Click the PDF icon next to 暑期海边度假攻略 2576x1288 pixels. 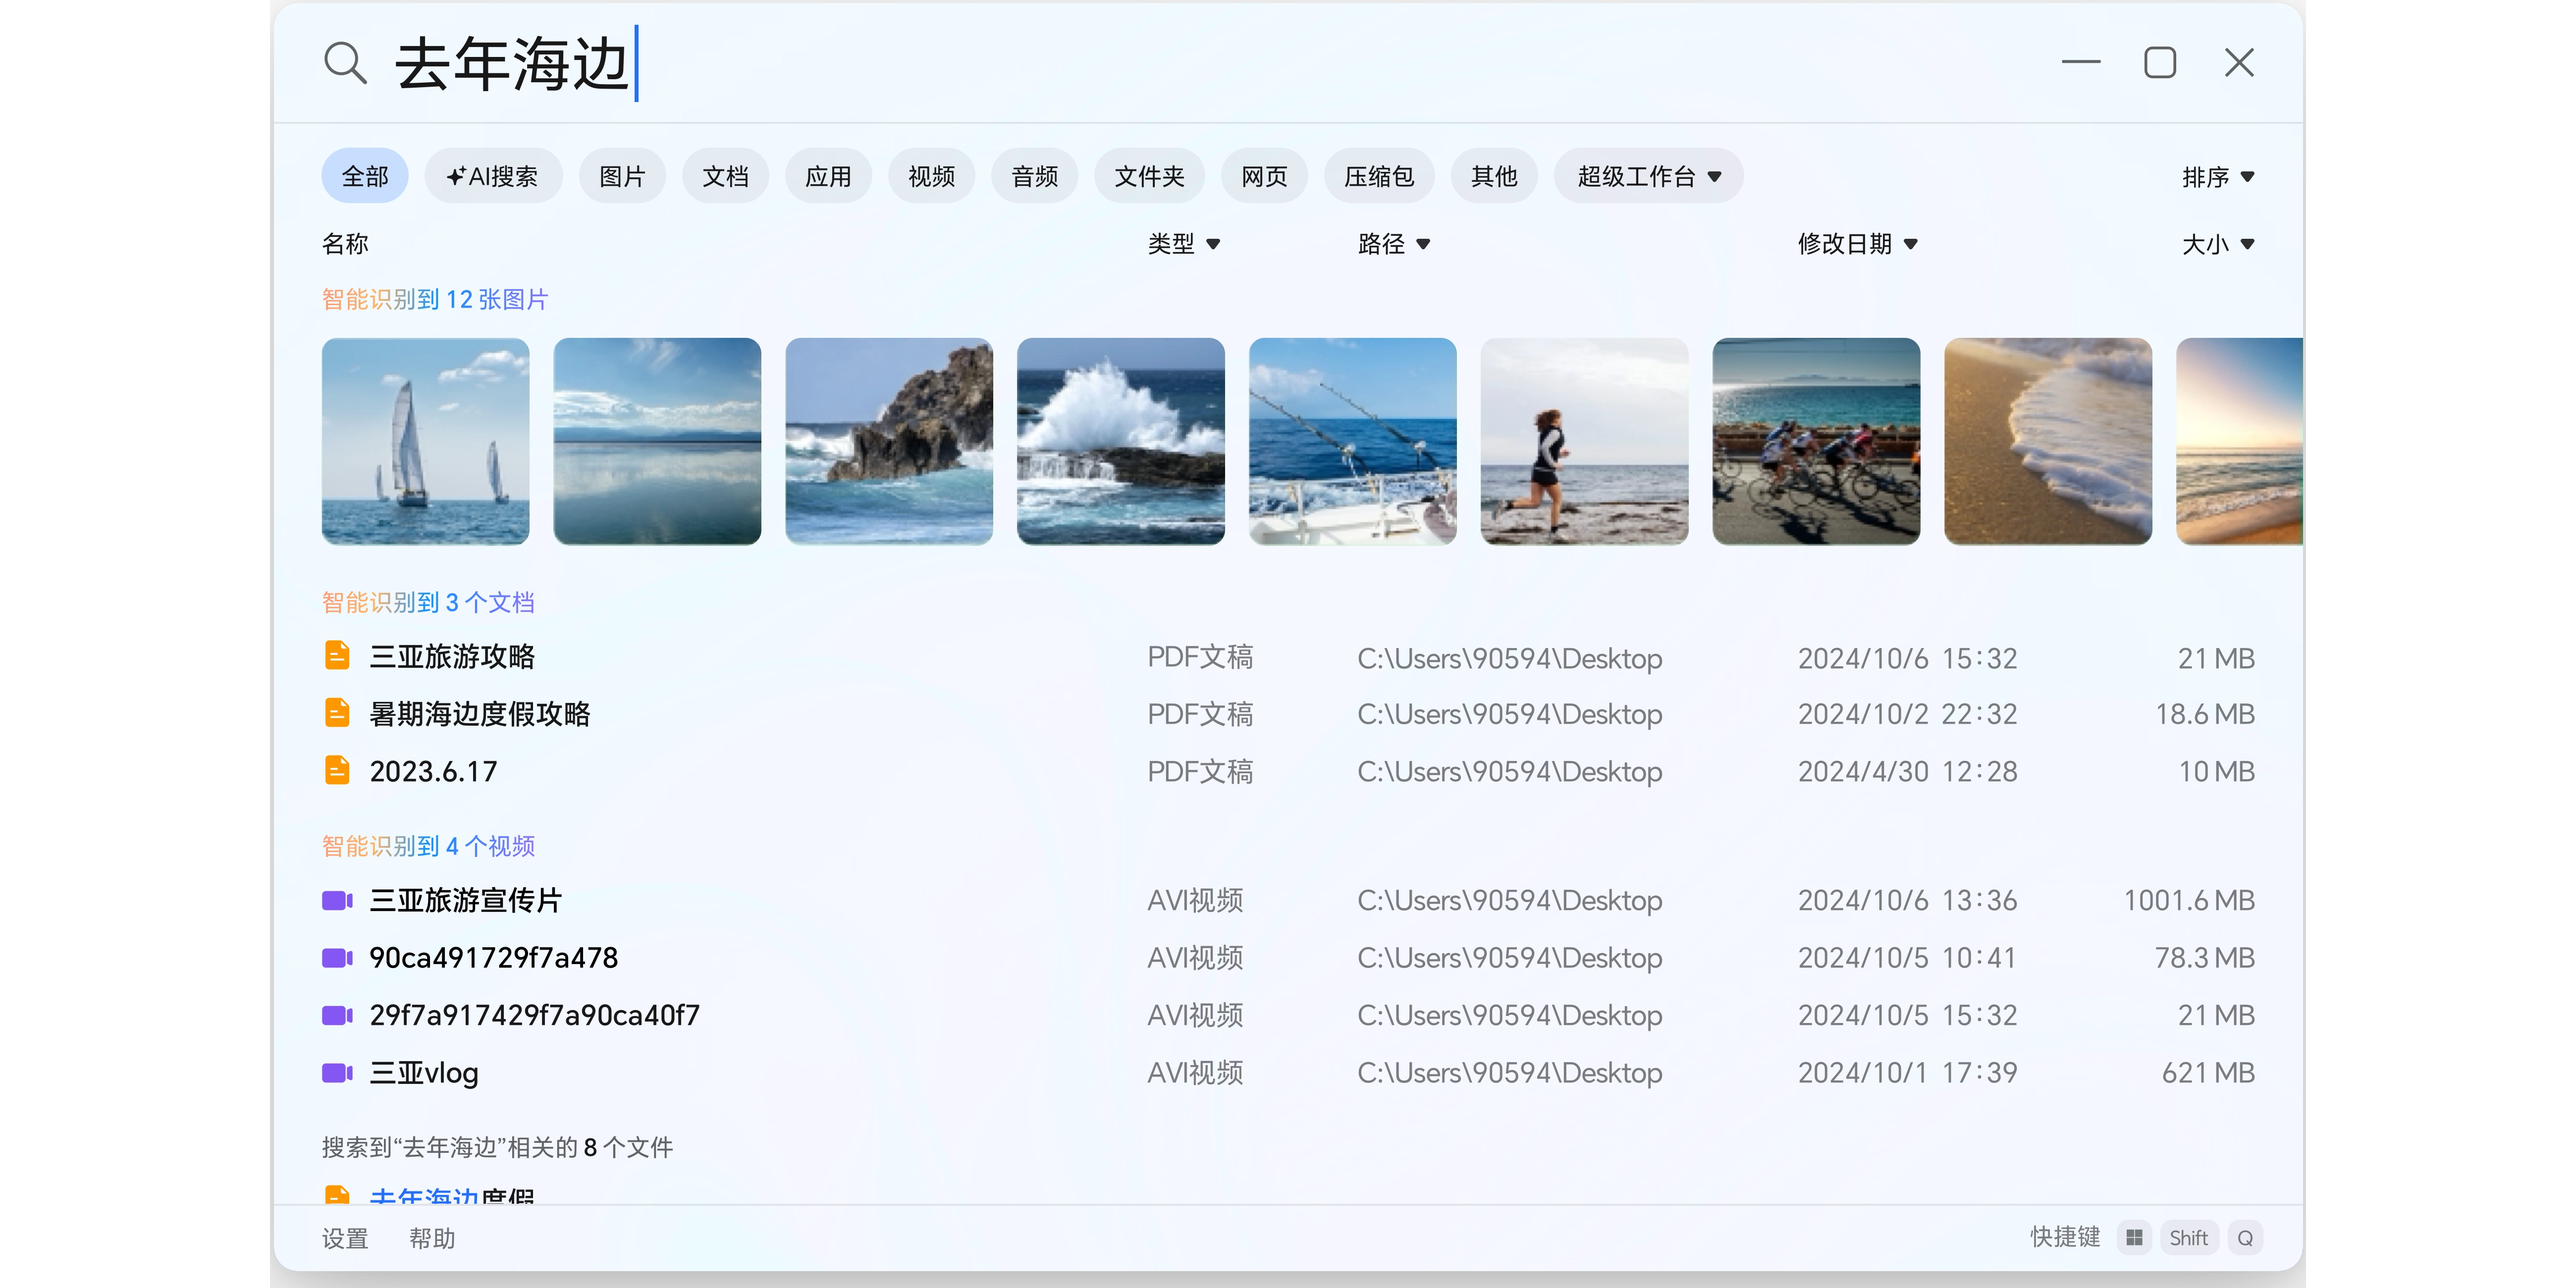click(x=337, y=713)
